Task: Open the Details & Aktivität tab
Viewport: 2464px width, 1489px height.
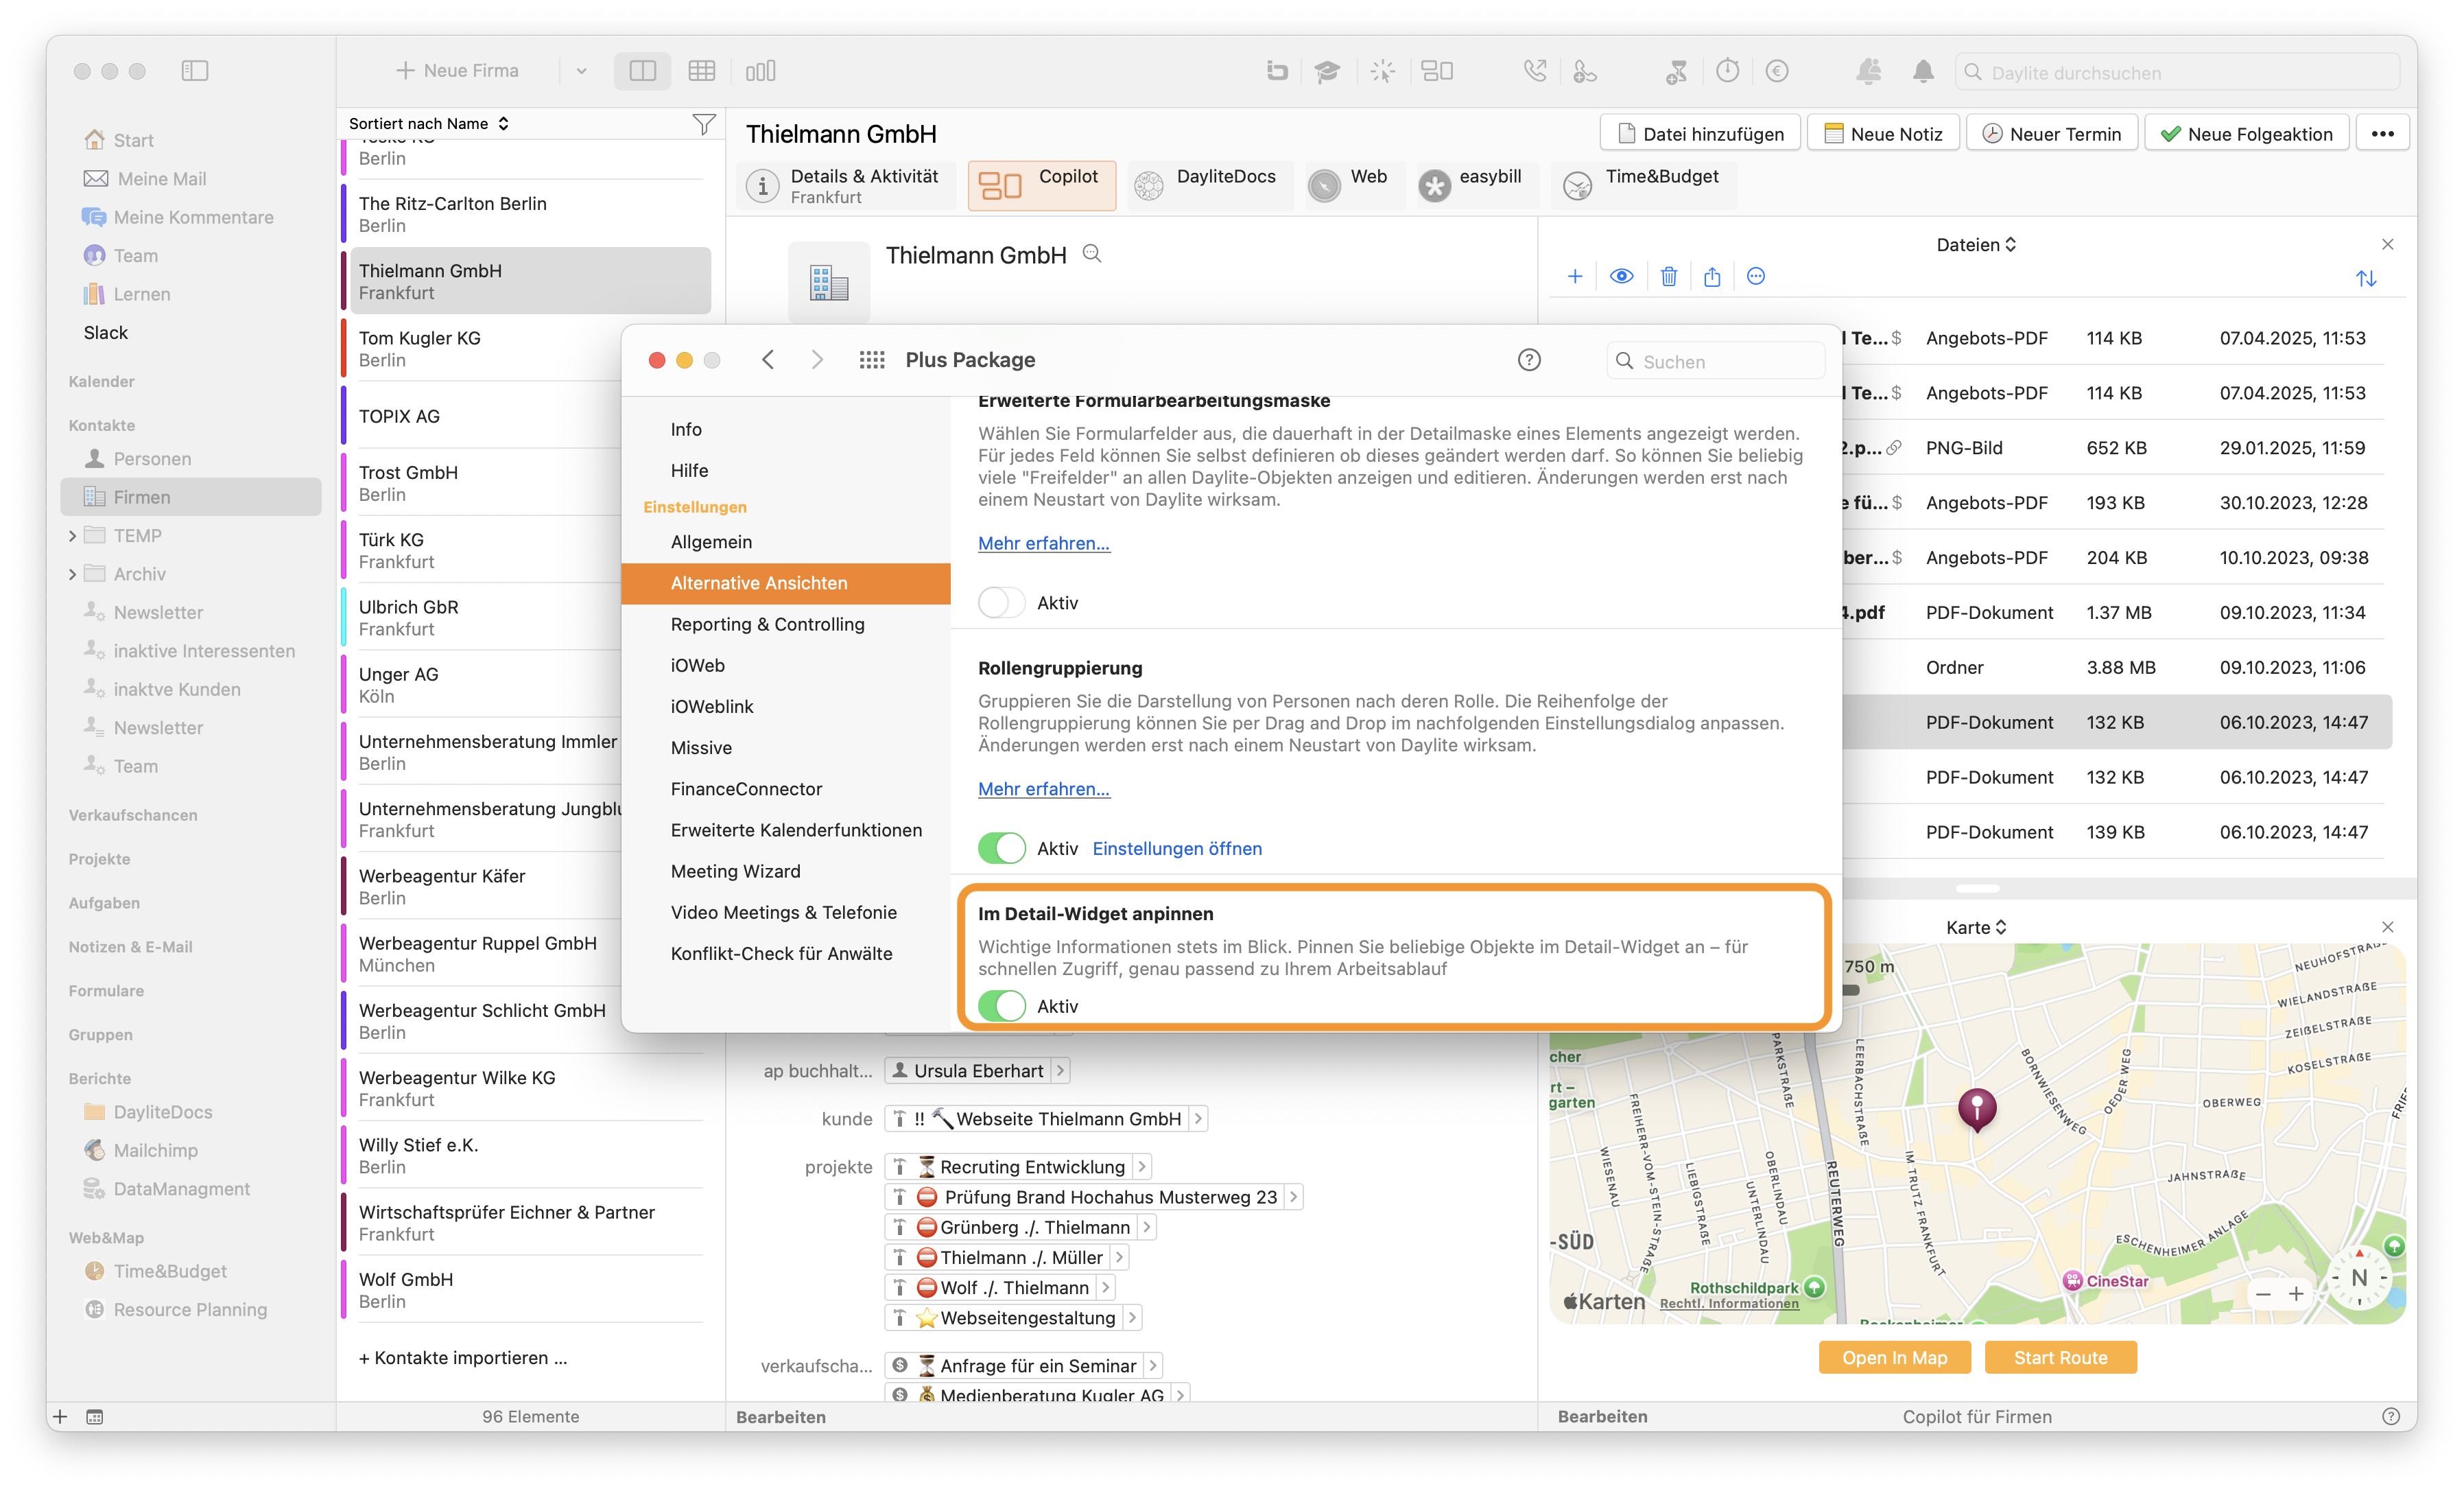Action: pyautogui.click(x=846, y=185)
